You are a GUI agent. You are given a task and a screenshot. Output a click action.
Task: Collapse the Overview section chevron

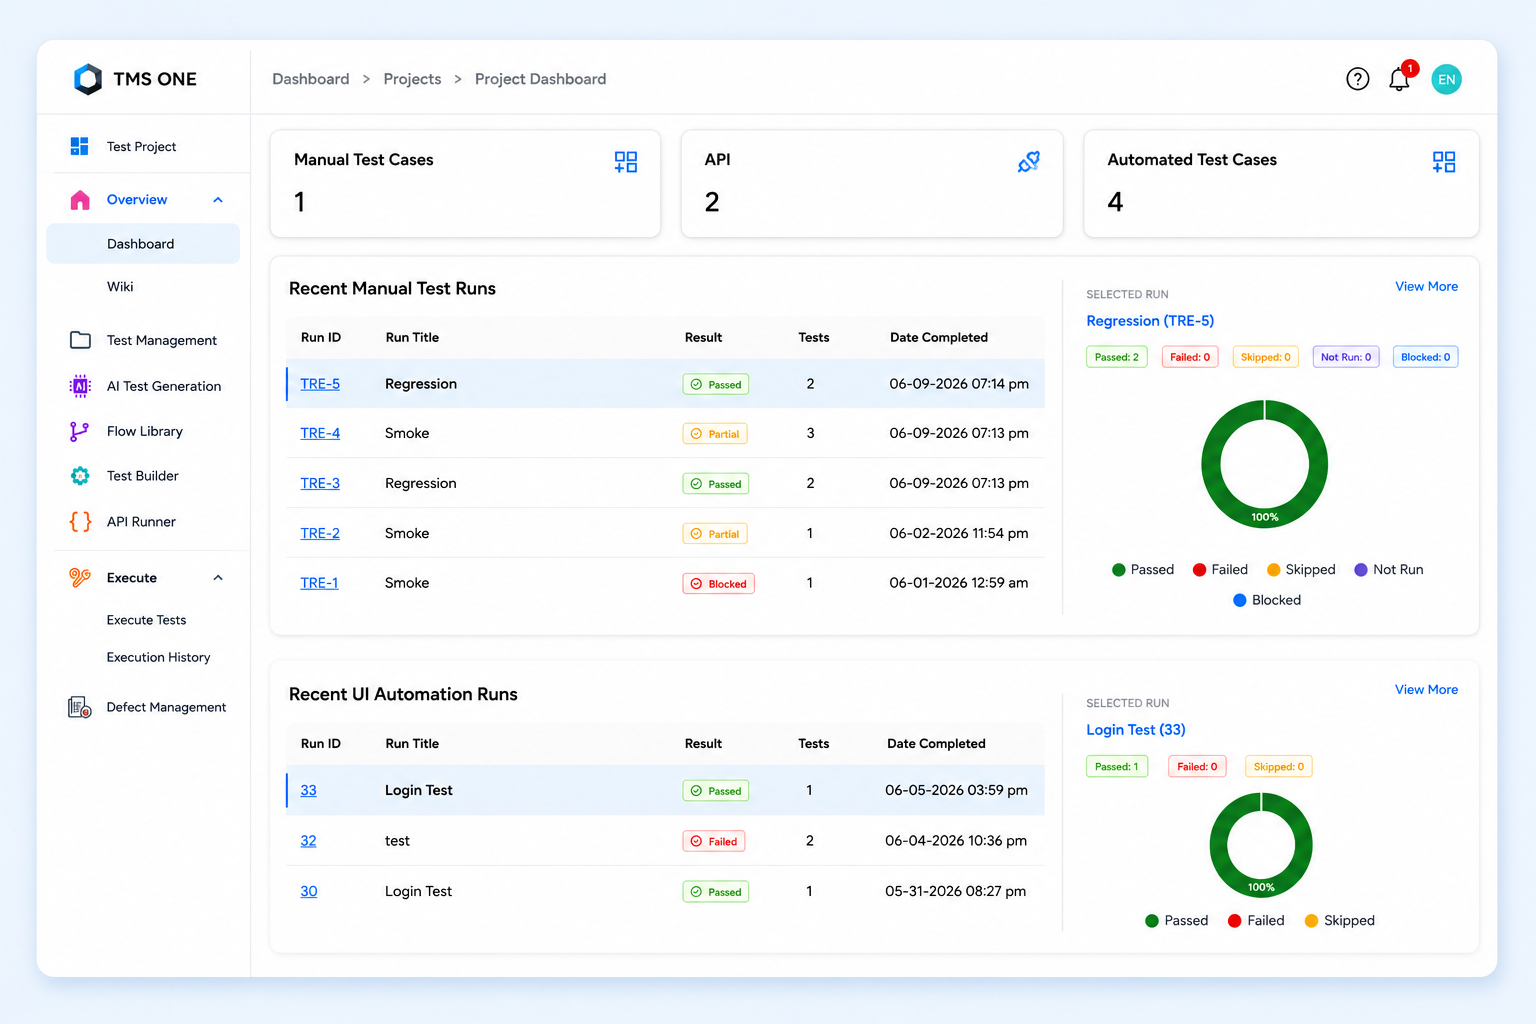218,200
